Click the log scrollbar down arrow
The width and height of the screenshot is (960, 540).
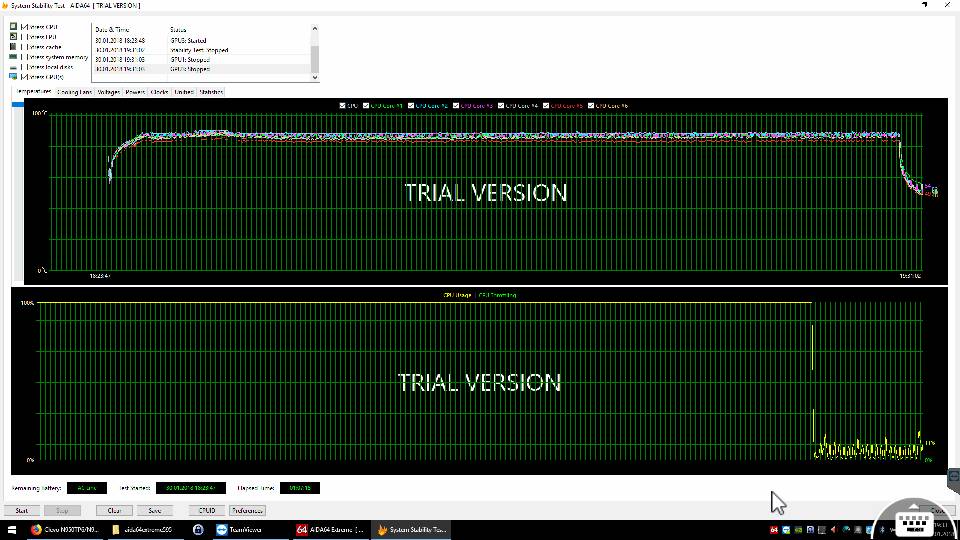pos(315,77)
